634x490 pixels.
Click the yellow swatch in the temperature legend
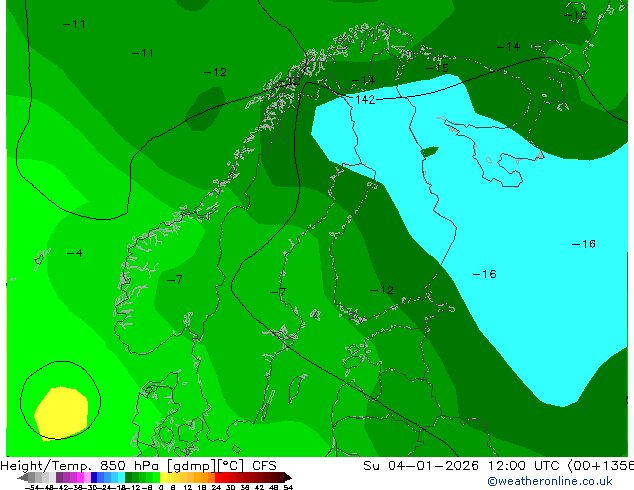click(x=164, y=477)
